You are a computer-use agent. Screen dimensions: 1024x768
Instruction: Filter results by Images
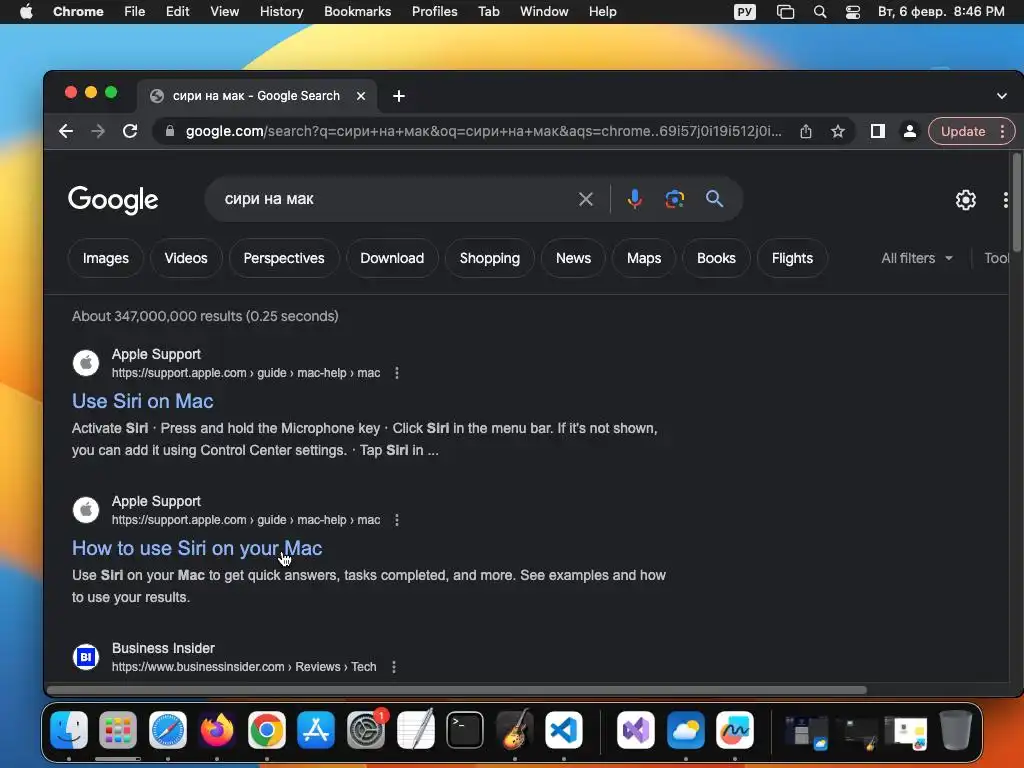coord(105,259)
